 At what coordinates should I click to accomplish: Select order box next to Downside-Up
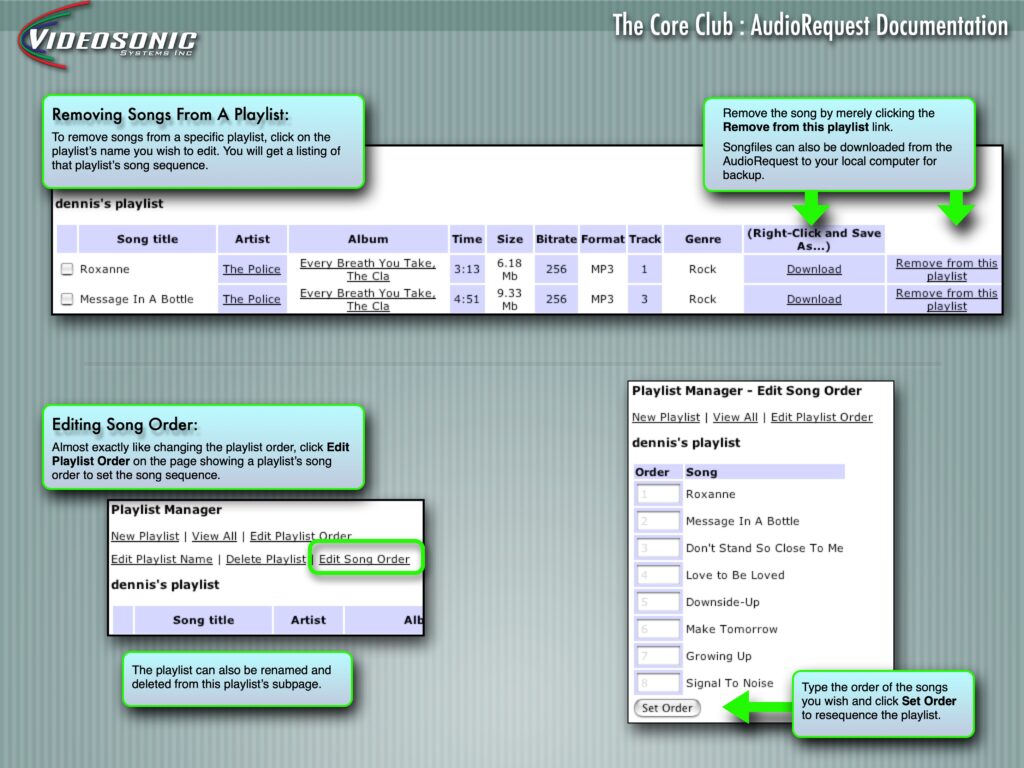657,603
